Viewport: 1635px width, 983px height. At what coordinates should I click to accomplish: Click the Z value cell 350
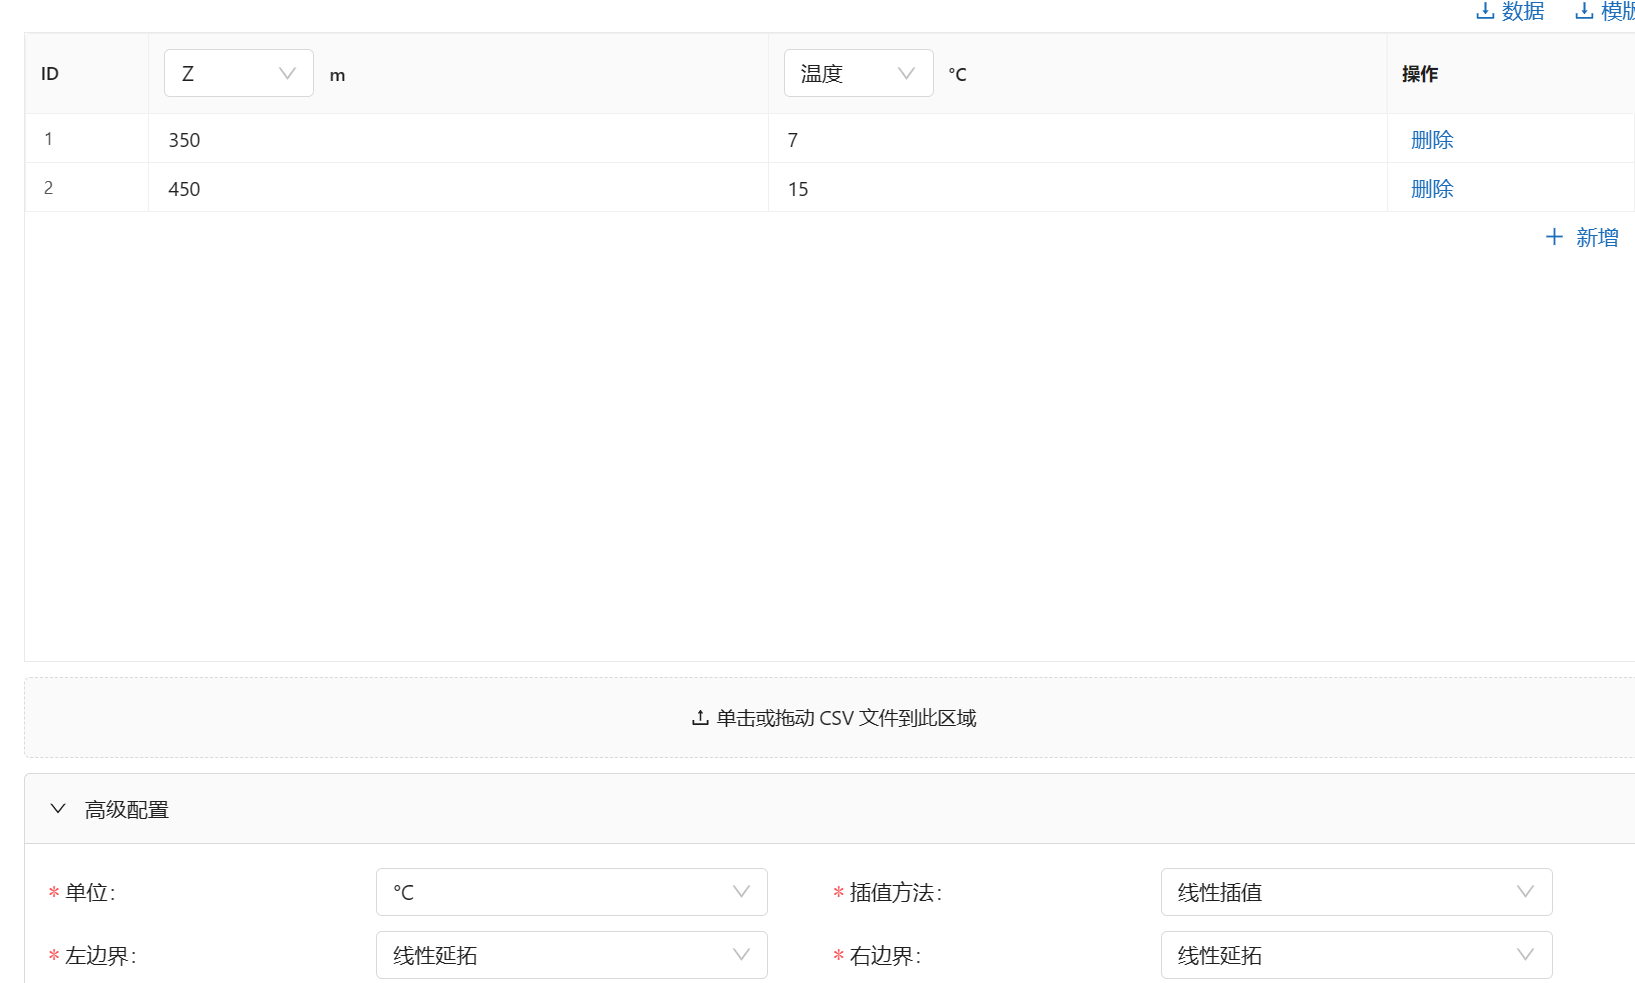458,139
